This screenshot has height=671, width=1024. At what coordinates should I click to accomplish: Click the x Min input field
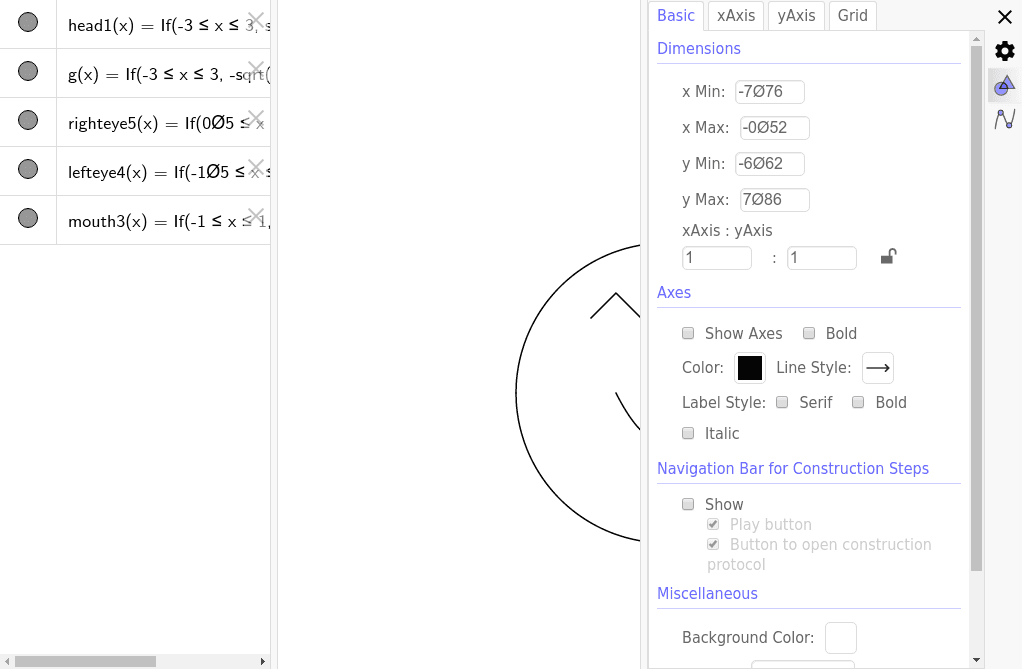point(769,92)
